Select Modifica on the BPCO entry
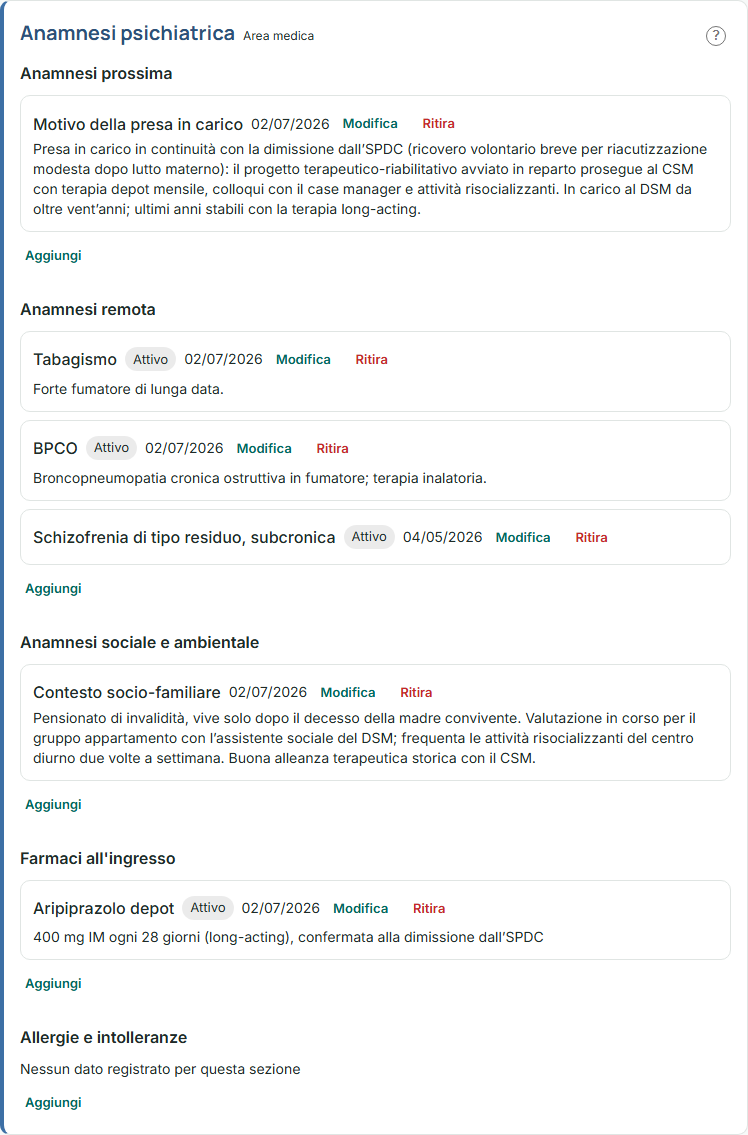The image size is (748, 1135). point(264,449)
